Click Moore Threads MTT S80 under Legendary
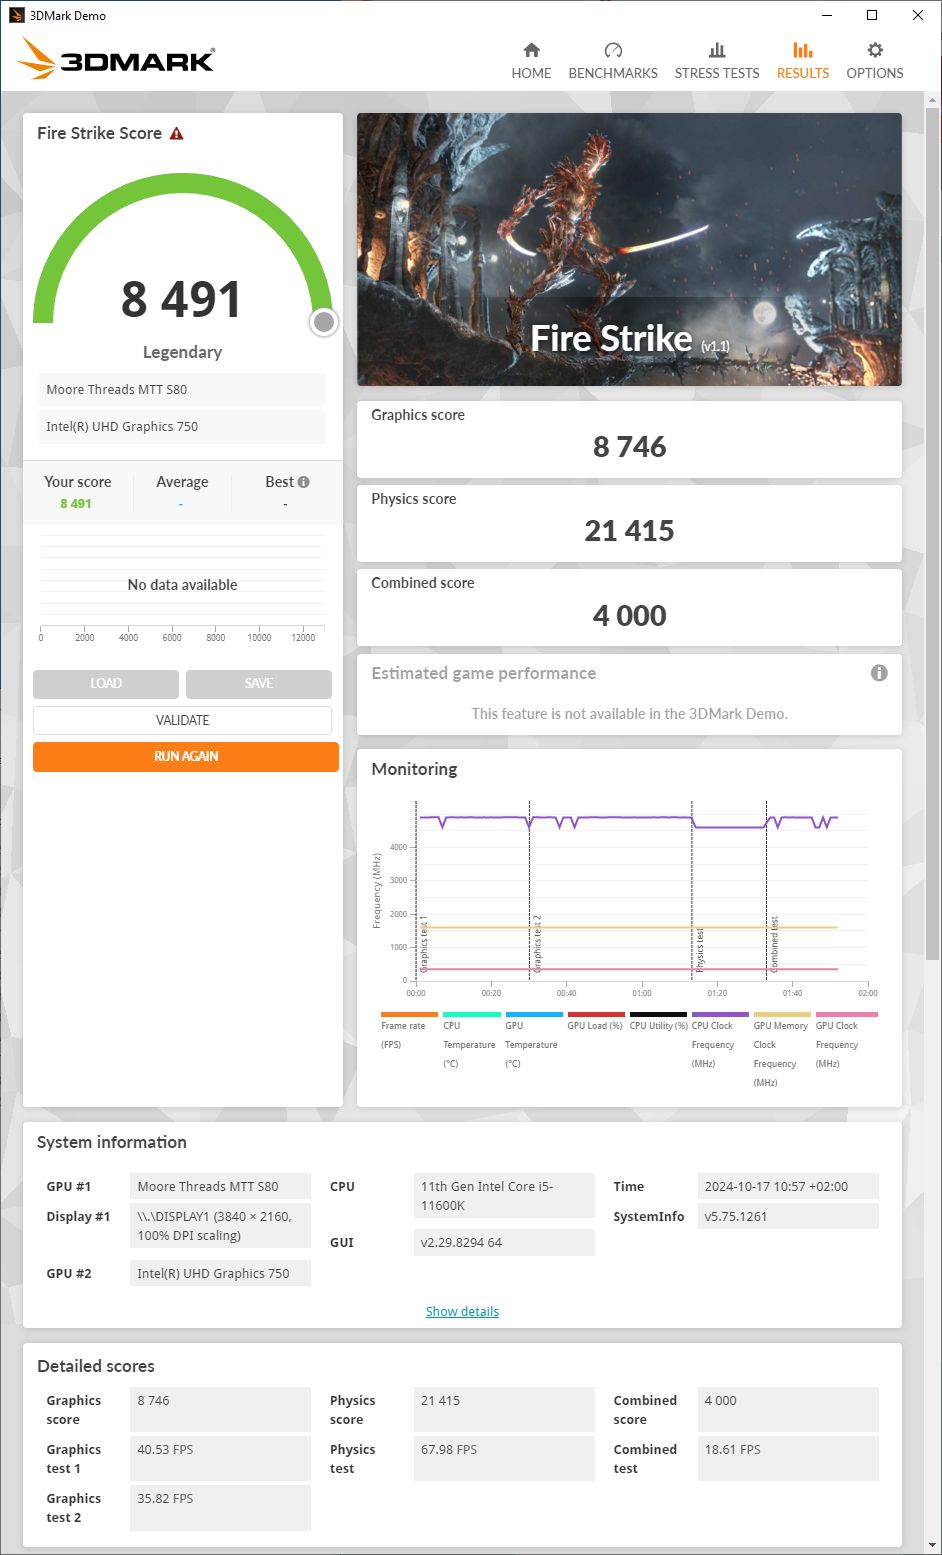Screen dimensions: 942x1555 [x=182, y=390]
